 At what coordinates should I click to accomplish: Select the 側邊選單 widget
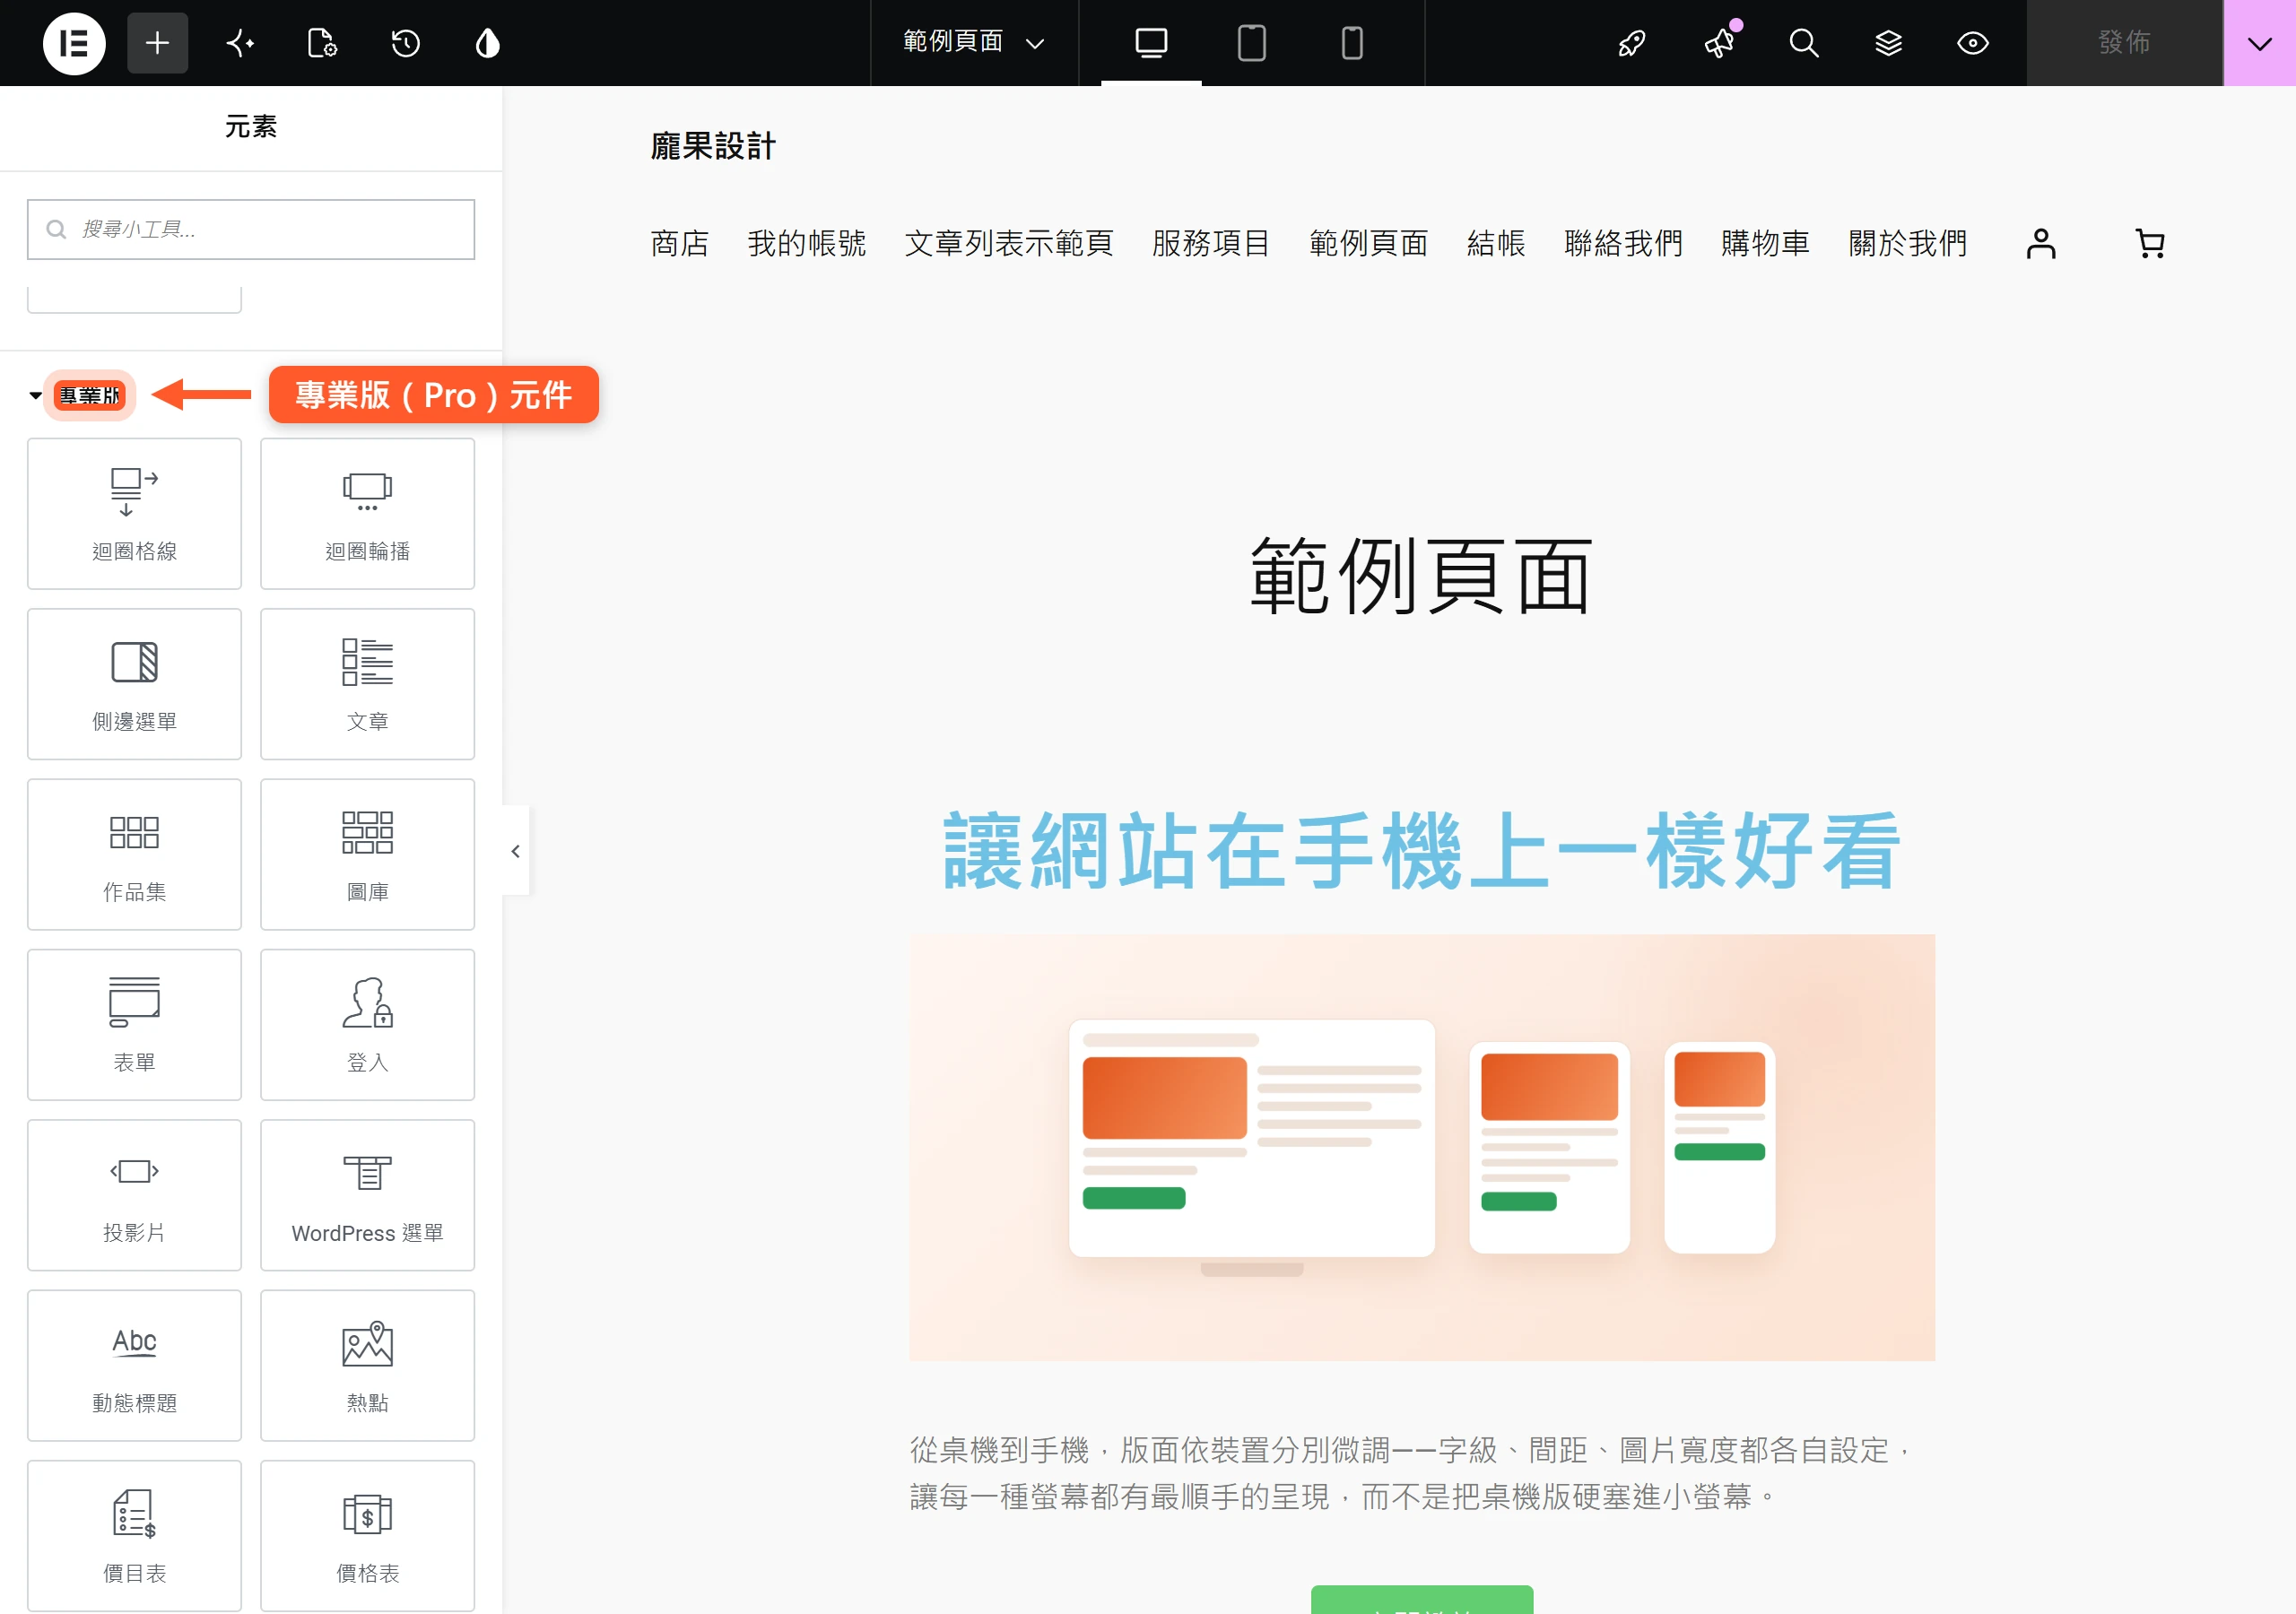[x=134, y=684]
